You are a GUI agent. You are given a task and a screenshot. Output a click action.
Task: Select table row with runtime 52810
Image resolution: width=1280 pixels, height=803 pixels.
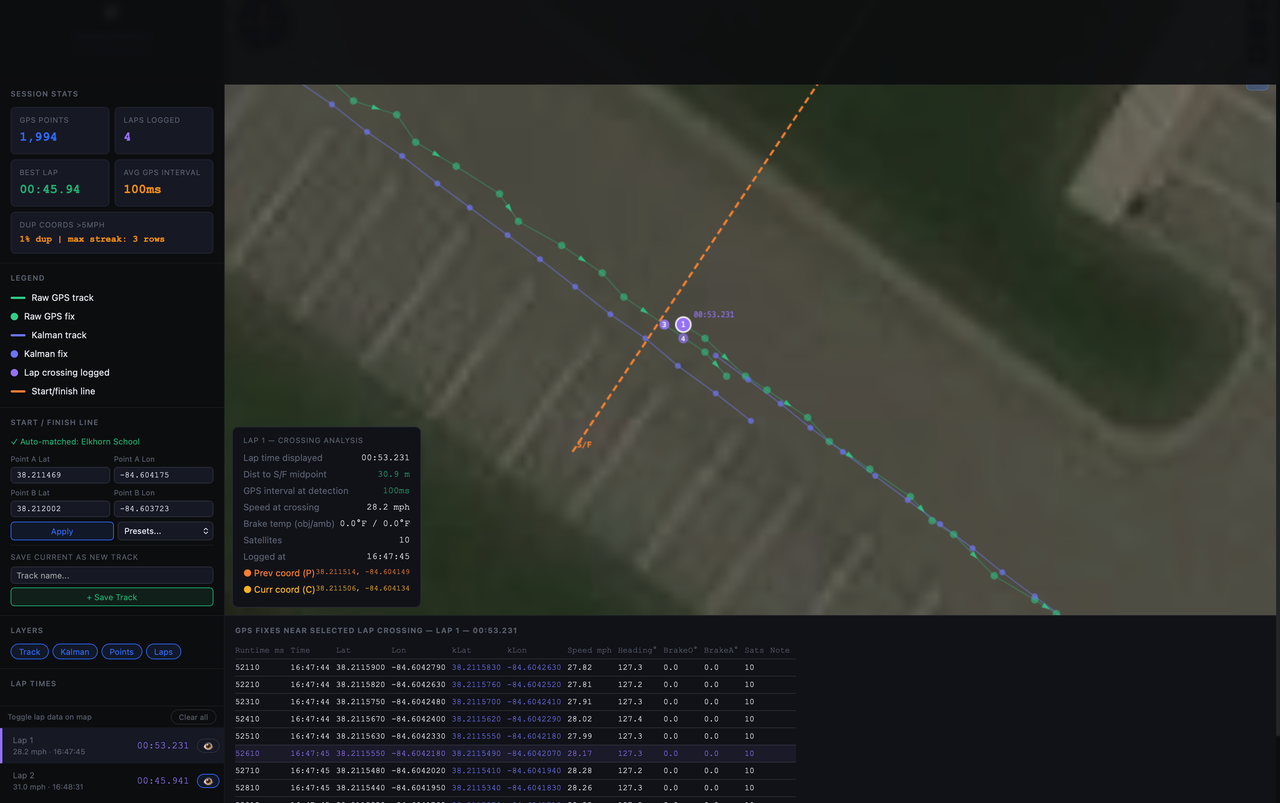click(515, 788)
